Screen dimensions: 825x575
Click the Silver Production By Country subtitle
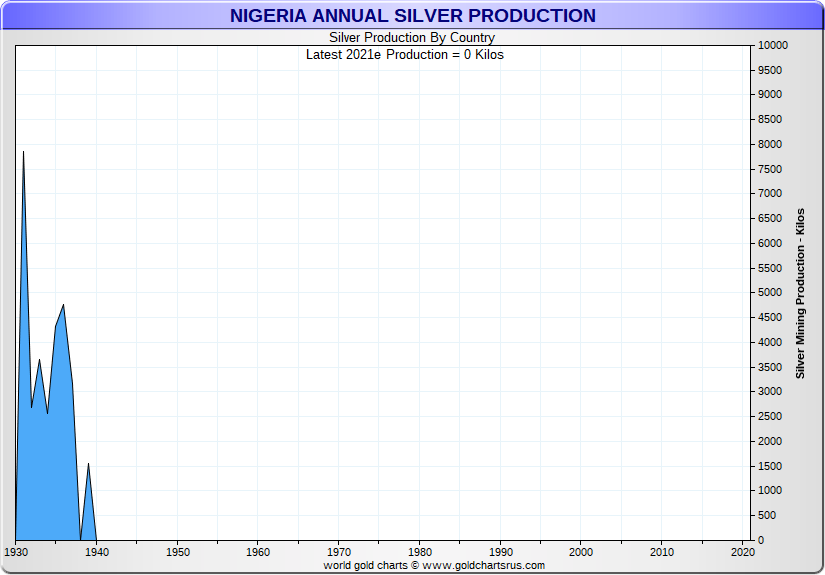point(412,38)
